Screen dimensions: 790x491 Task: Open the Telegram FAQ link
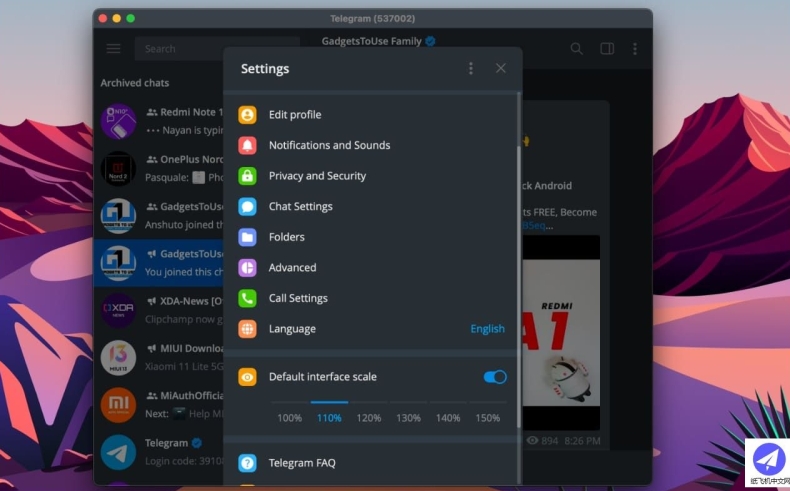(x=301, y=463)
